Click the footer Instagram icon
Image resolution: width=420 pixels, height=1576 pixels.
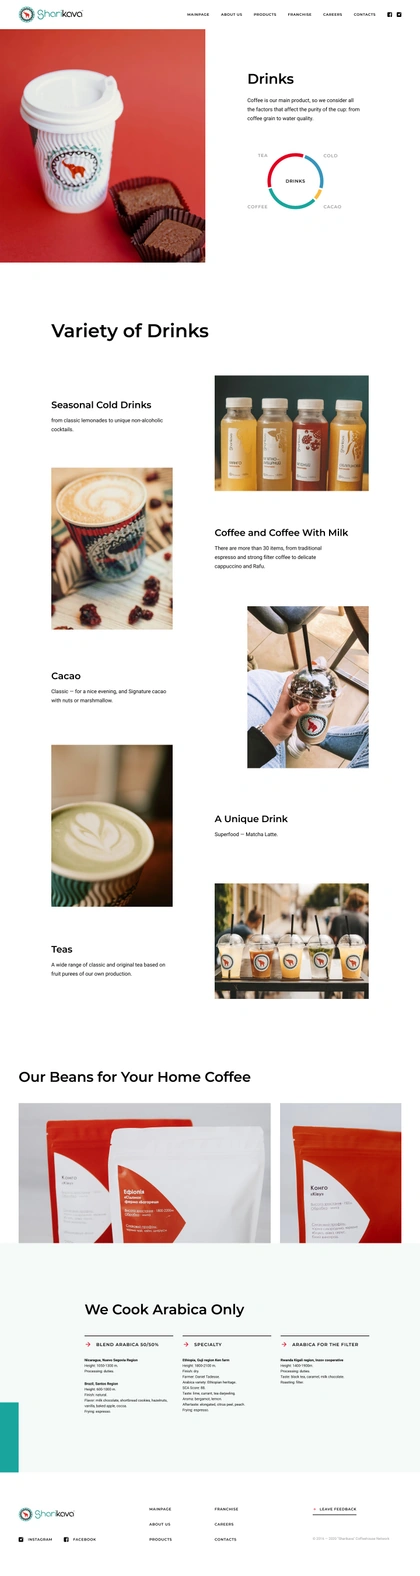(21, 1539)
